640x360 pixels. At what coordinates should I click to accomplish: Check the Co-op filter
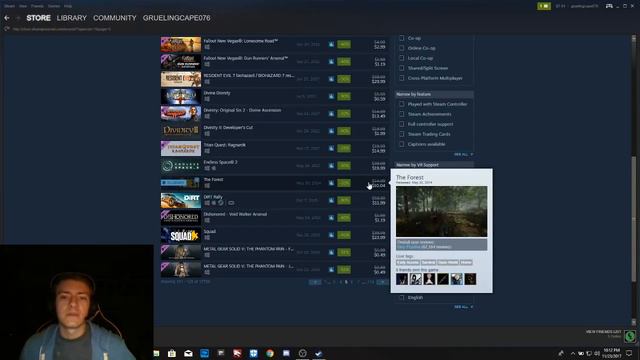[x=402, y=38]
